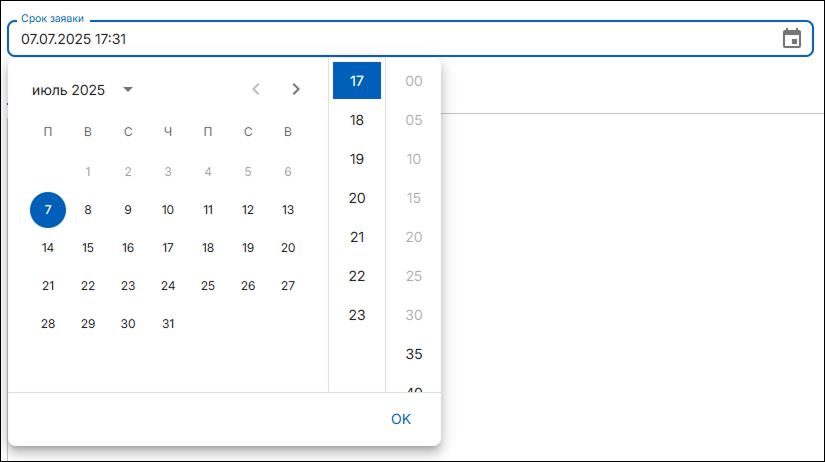Click the calendar icon in date field
This screenshot has width=825, height=462.
click(791, 39)
